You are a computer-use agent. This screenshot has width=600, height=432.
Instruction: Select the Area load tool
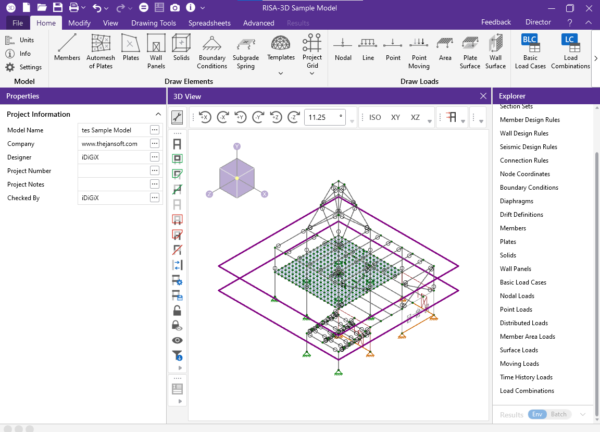click(x=445, y=48)
